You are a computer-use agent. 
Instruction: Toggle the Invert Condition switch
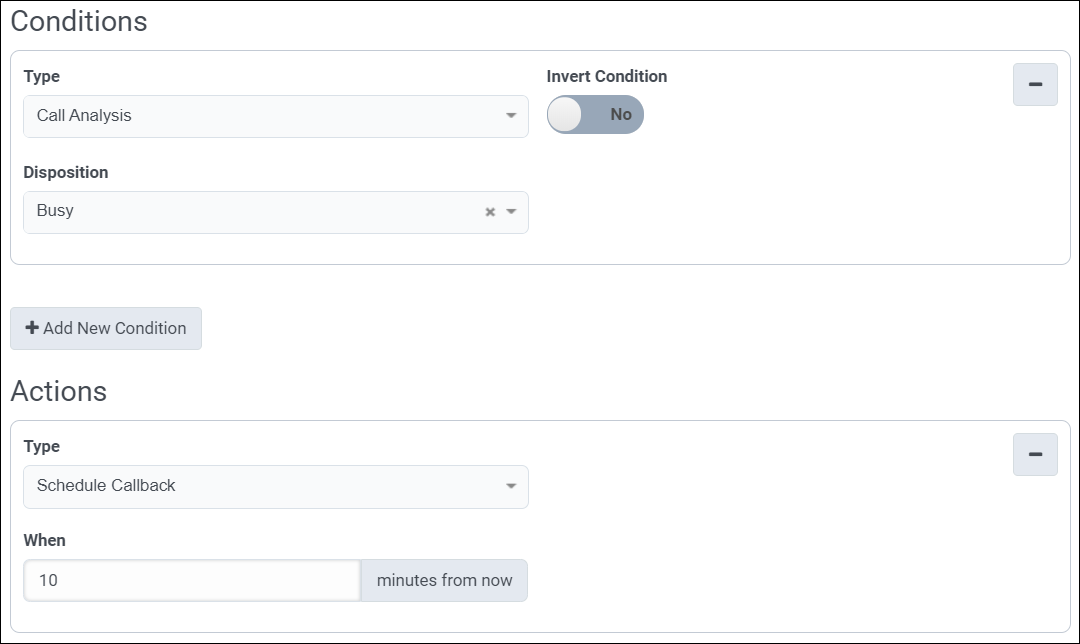click(595, 114)
